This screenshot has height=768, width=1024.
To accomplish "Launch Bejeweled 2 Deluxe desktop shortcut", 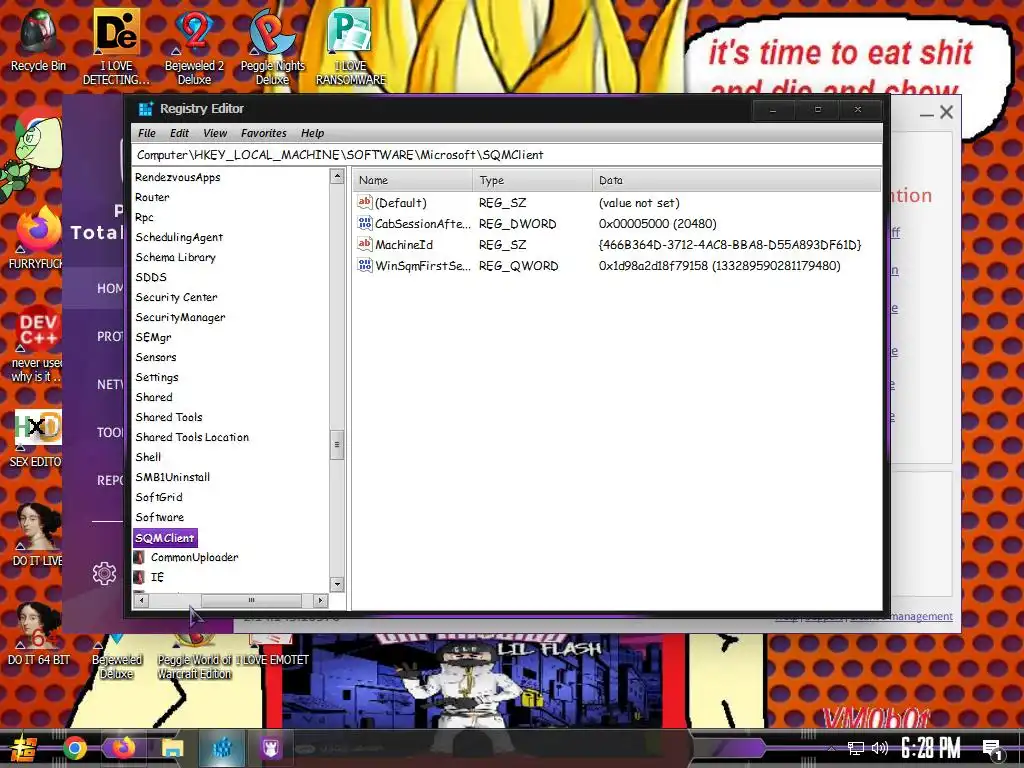I will (x=194, y=46).
